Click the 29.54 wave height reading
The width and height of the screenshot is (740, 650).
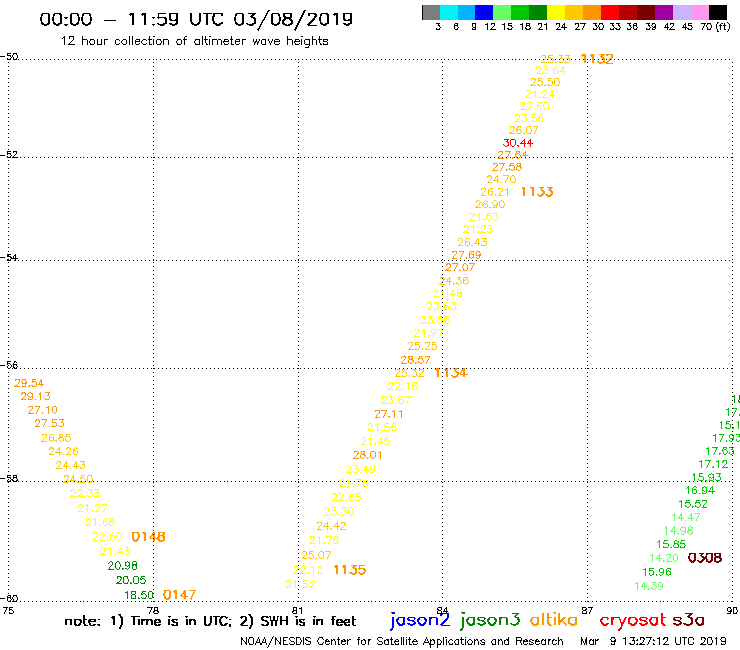click(x=29, y=383)
